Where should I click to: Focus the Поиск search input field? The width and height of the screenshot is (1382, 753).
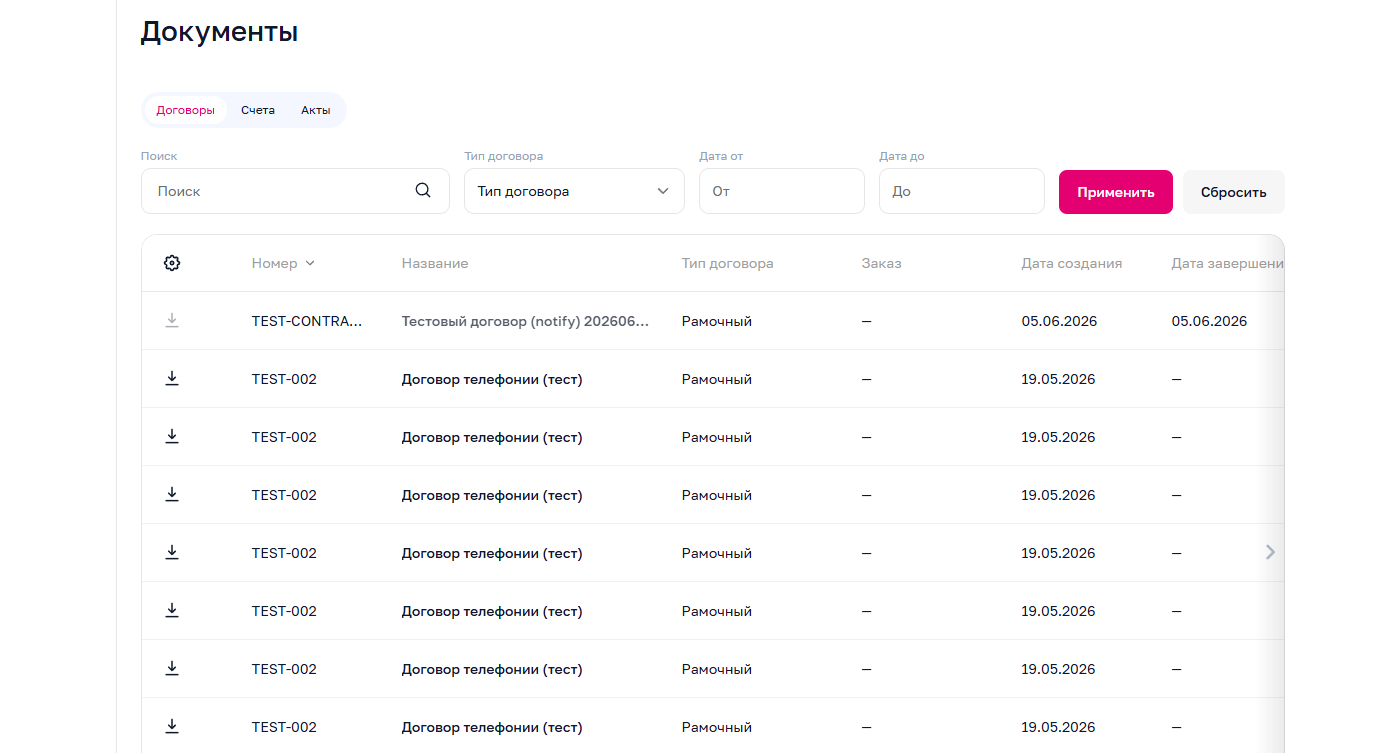(295, 191)
